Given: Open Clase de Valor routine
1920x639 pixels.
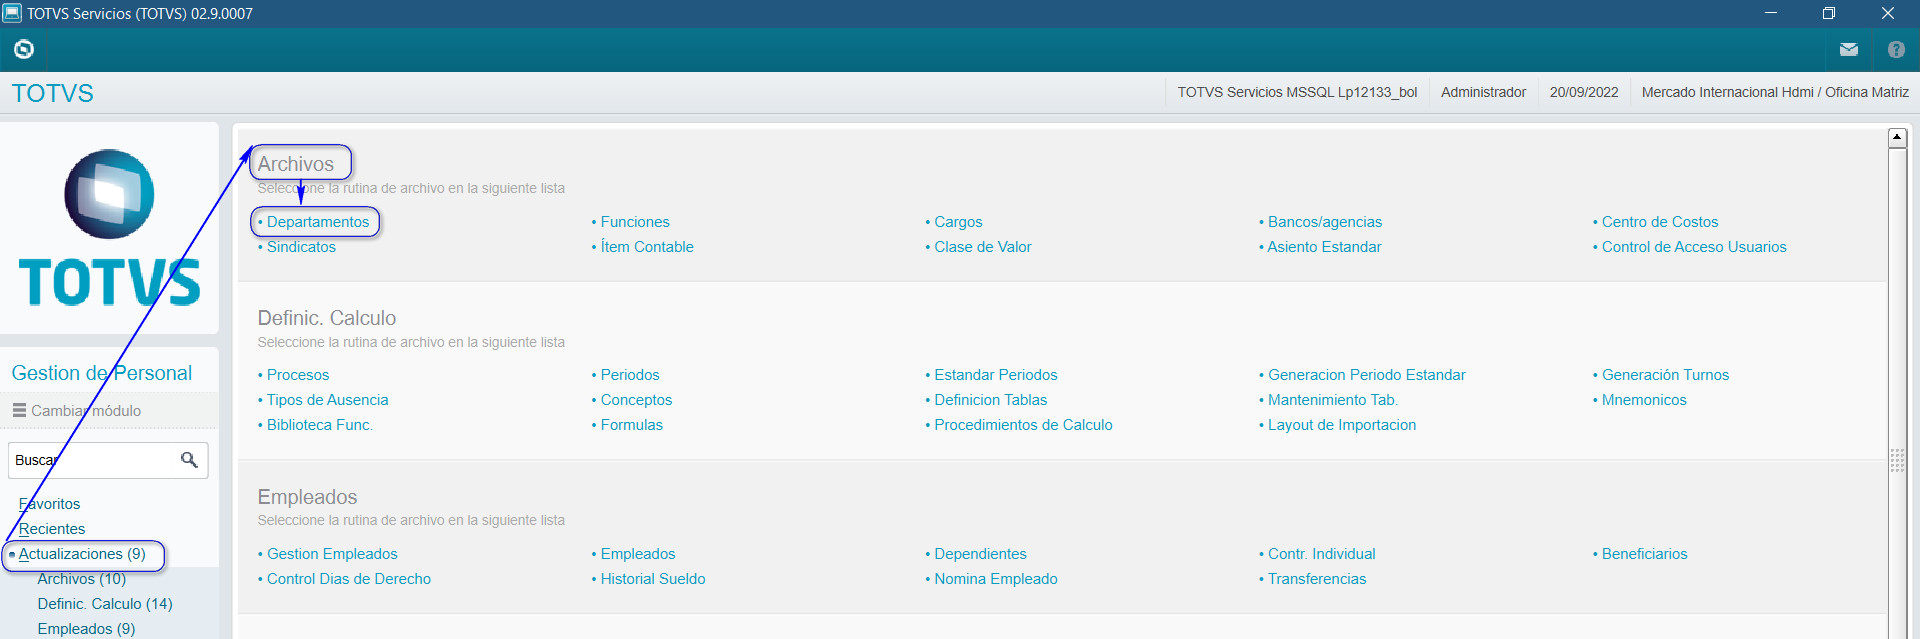Looking at the screenshot, I should [x=983, y=247].
